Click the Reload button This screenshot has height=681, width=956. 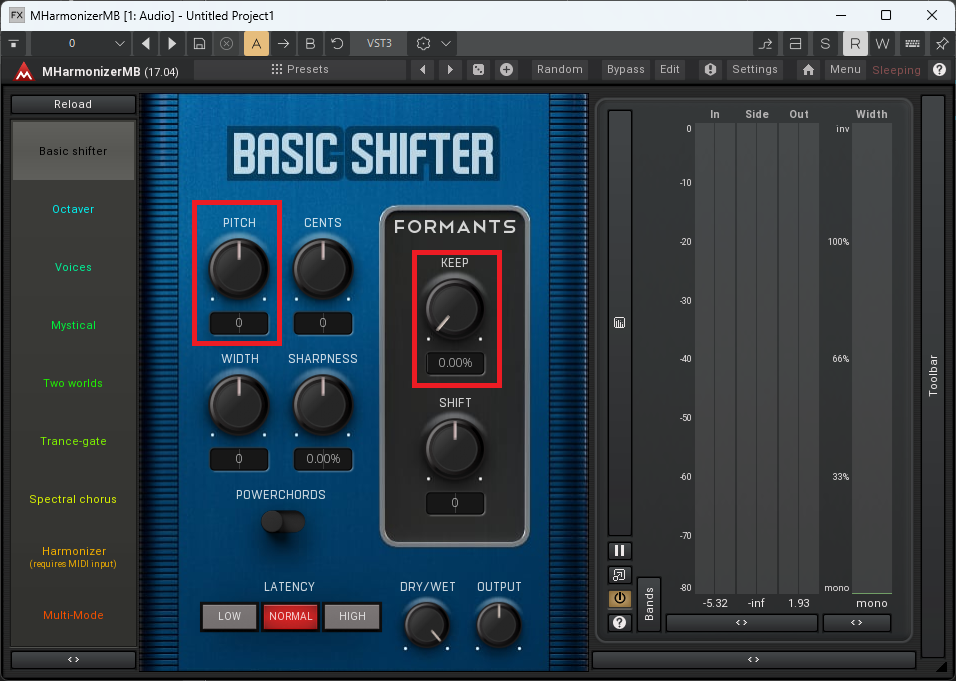pyautogui.click(x=73, y=104)
